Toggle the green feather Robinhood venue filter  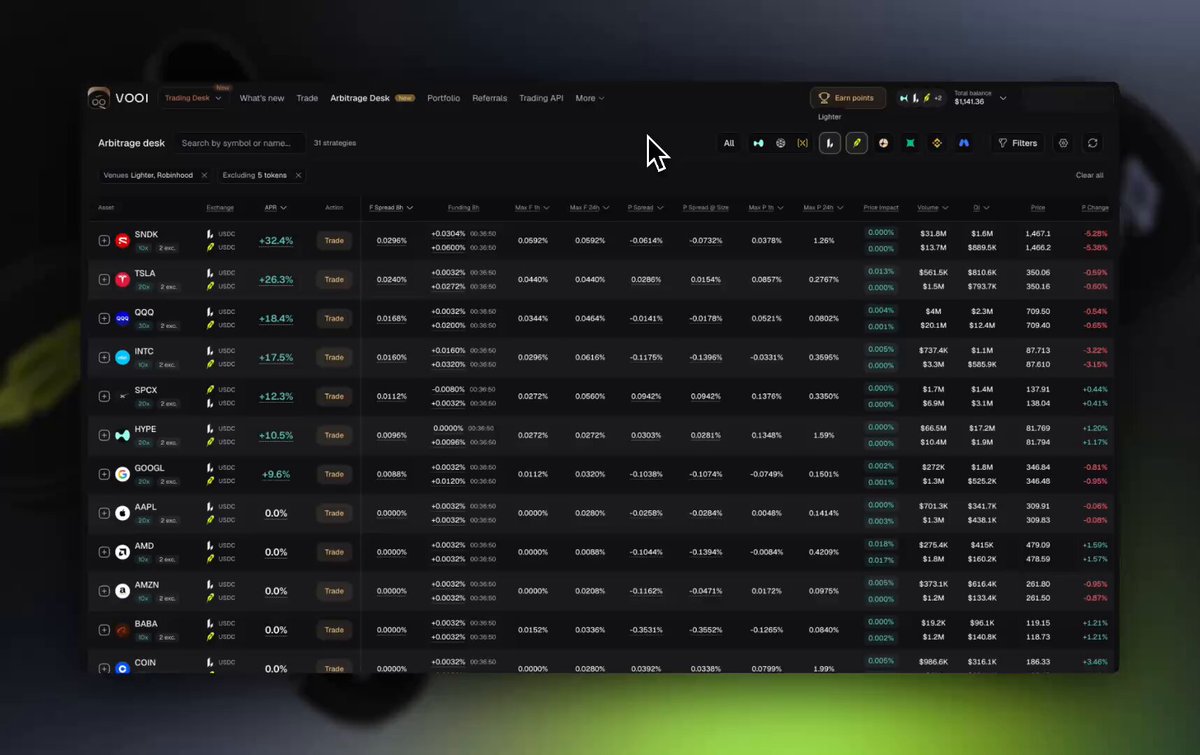856,143
